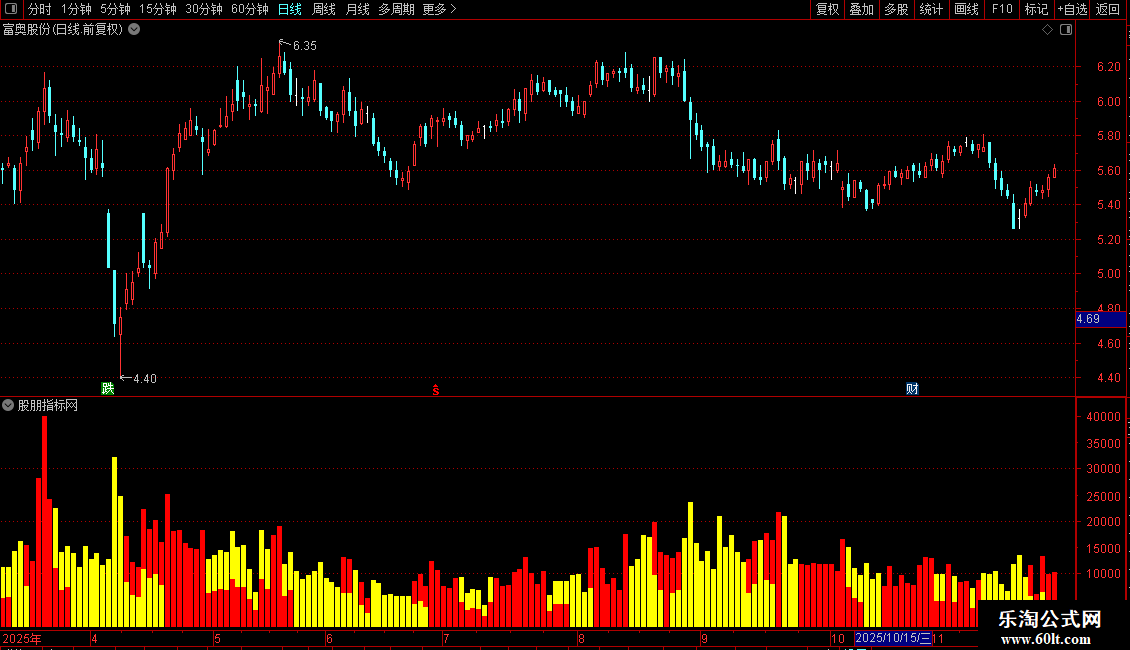Open the 多股 multi-stock view
The width and height of the screenshot is (1130, 650).
(896, 9)
